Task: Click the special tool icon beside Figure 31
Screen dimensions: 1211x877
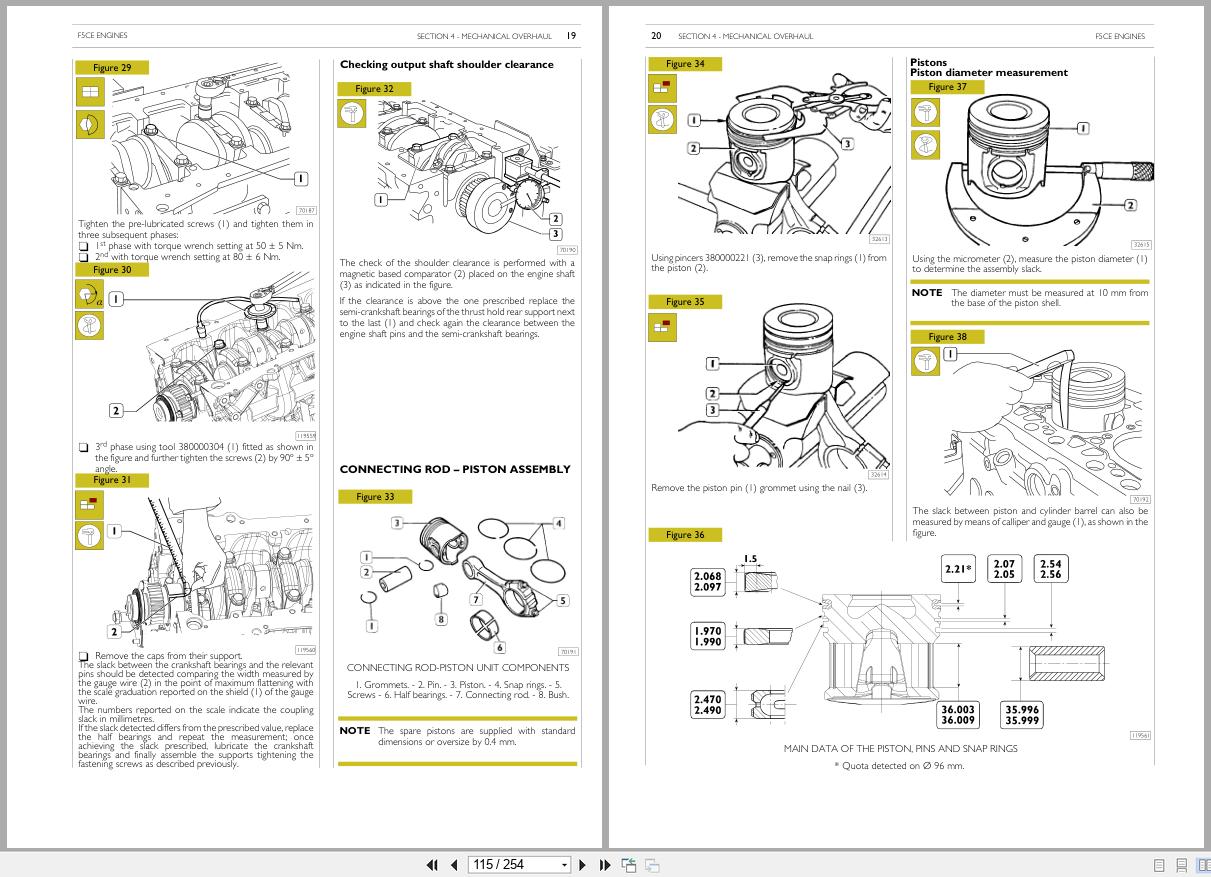Action: click(x=90, y=535)
